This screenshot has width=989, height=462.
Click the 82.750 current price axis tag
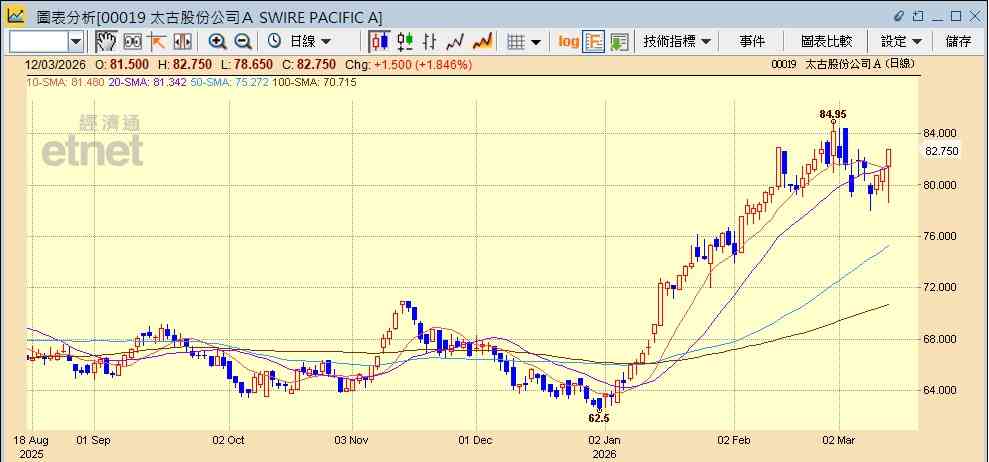coord(942,151)
